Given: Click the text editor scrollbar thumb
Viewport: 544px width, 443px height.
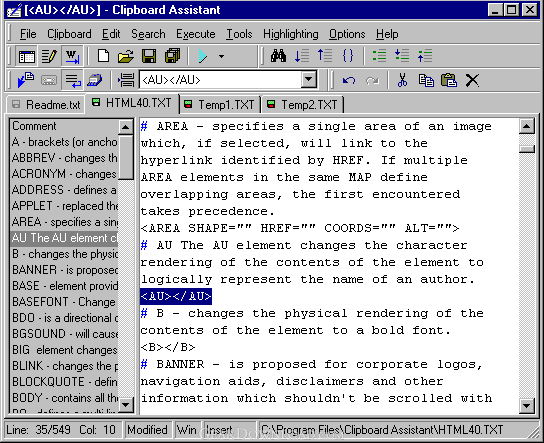Looking at the screenshot, I should (527, 149).
